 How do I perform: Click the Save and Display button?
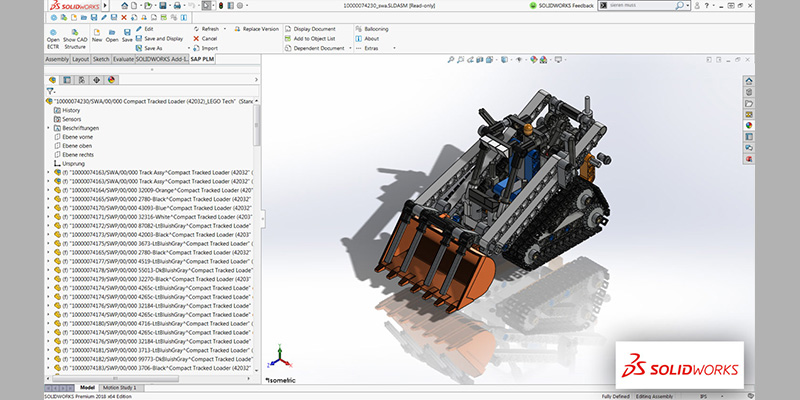tap(159, 39)
